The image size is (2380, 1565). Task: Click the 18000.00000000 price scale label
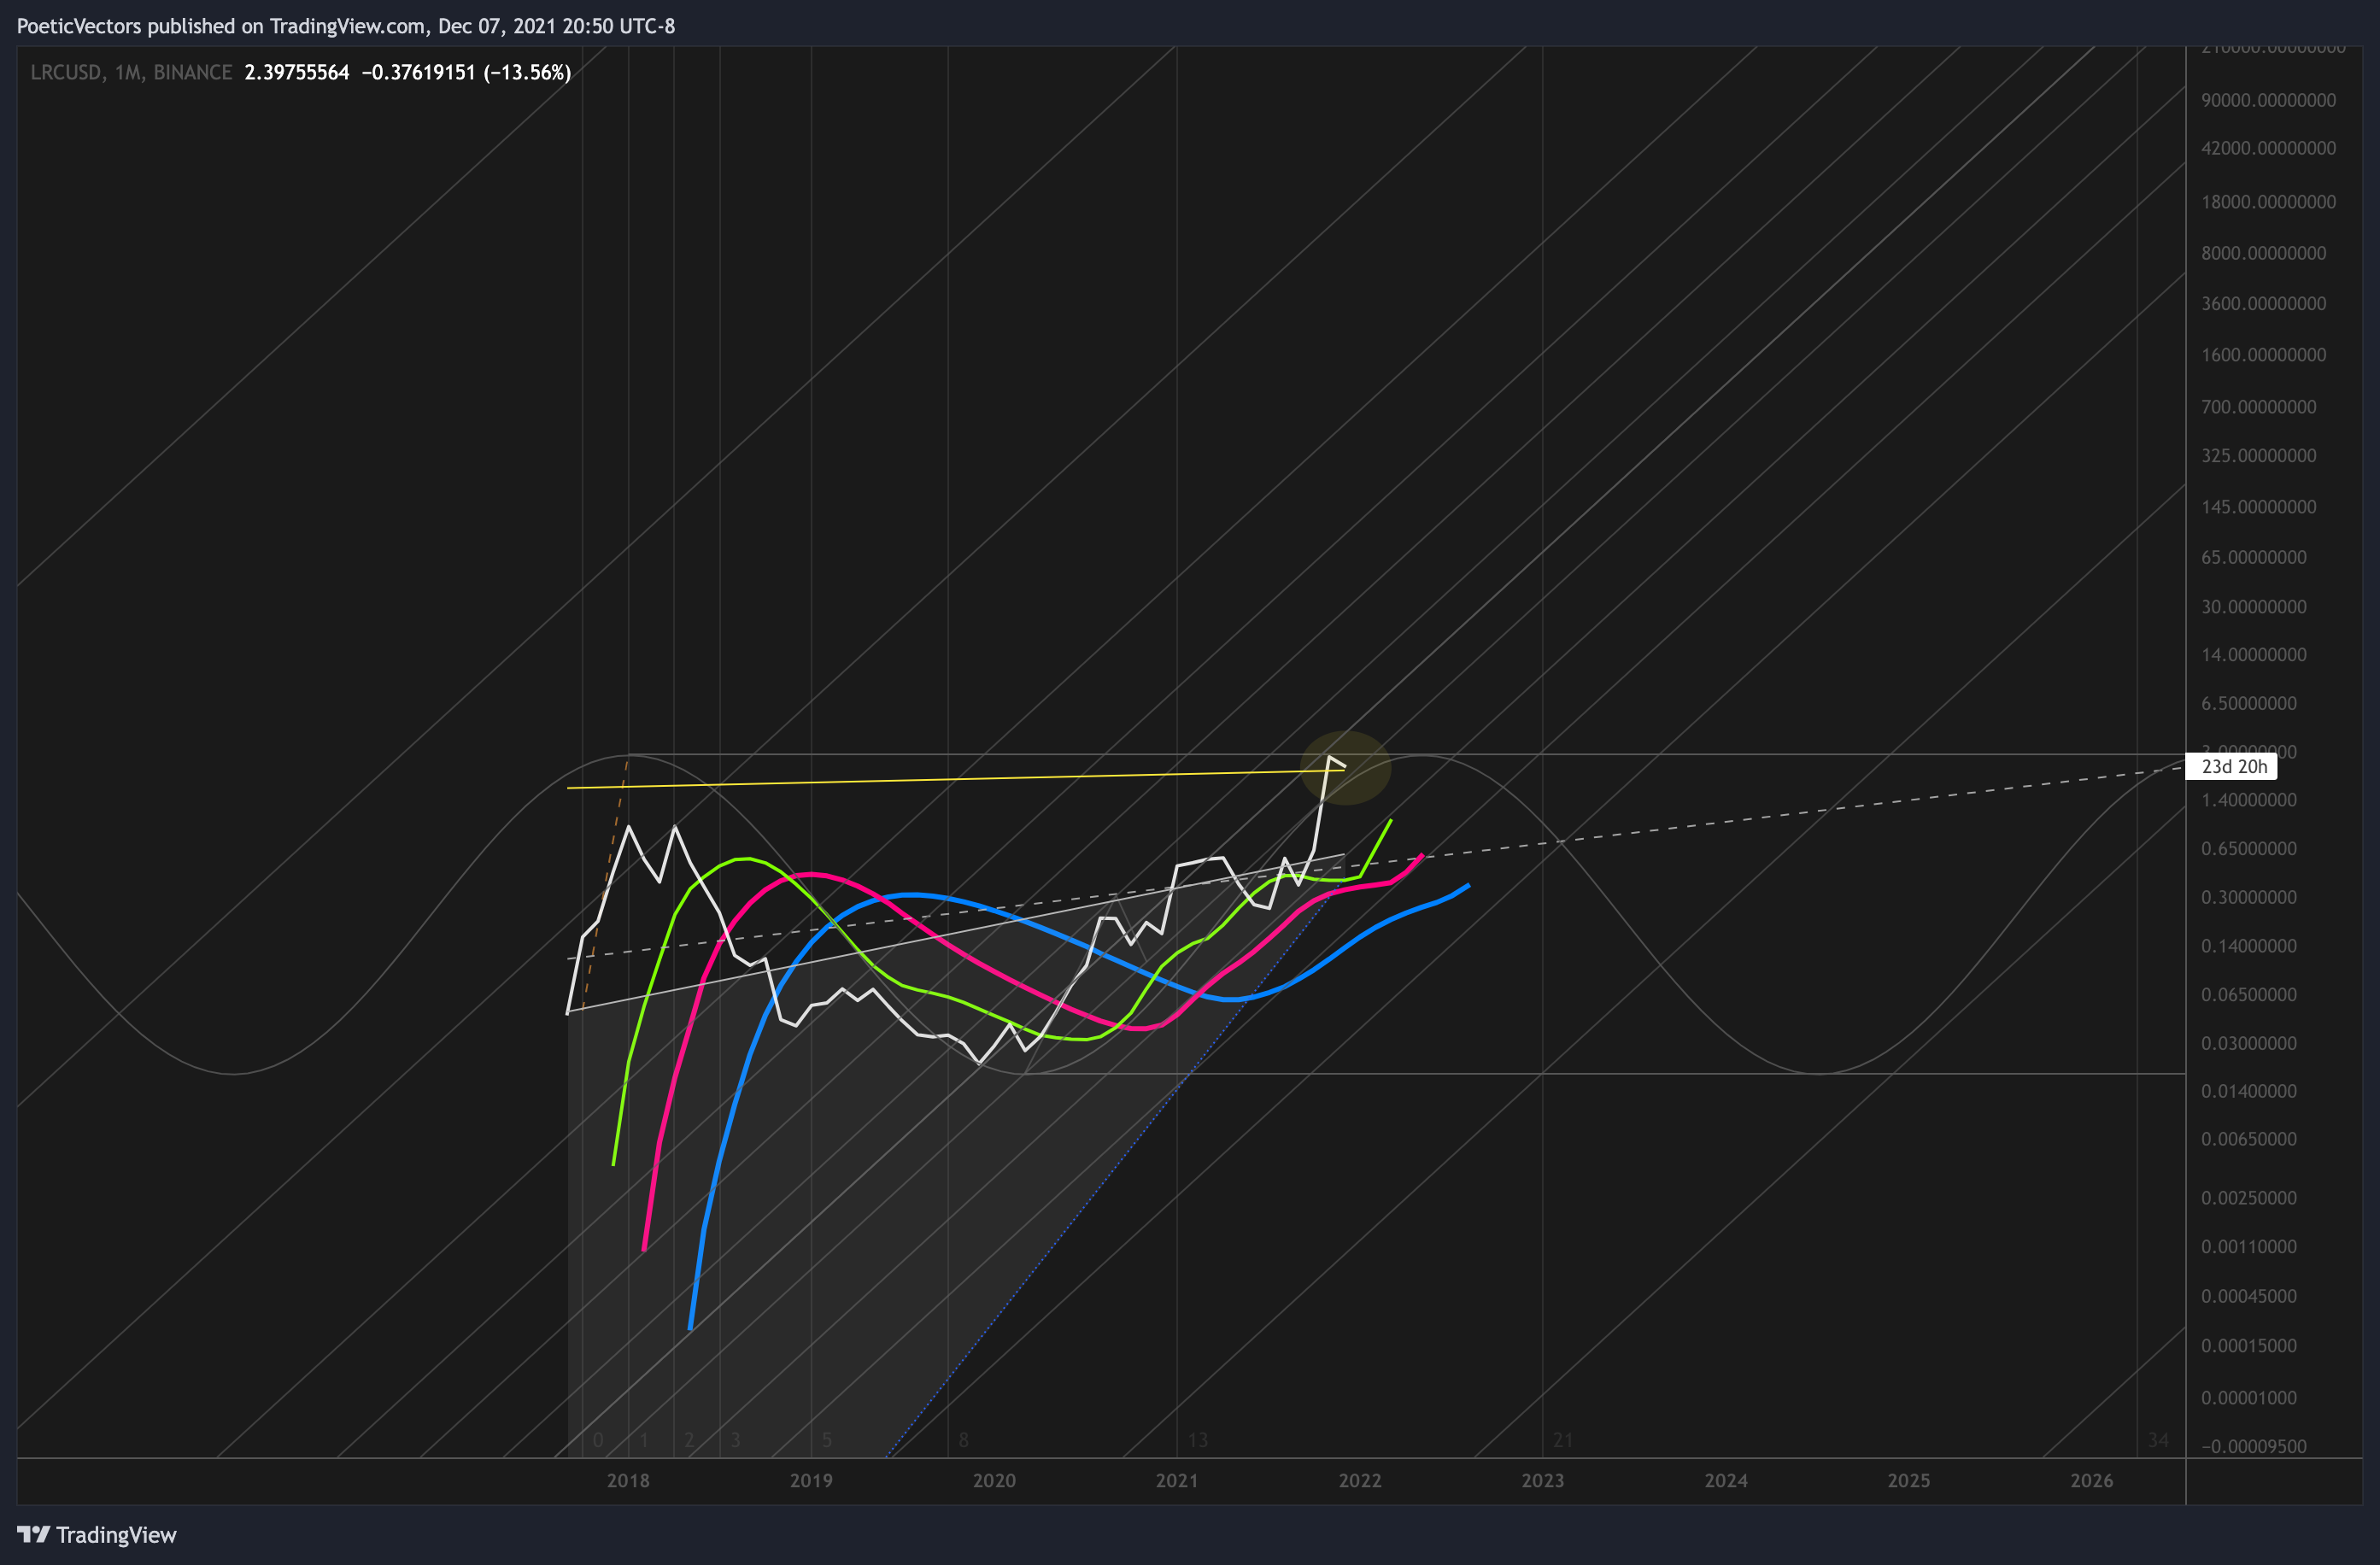pos(2268,202)
